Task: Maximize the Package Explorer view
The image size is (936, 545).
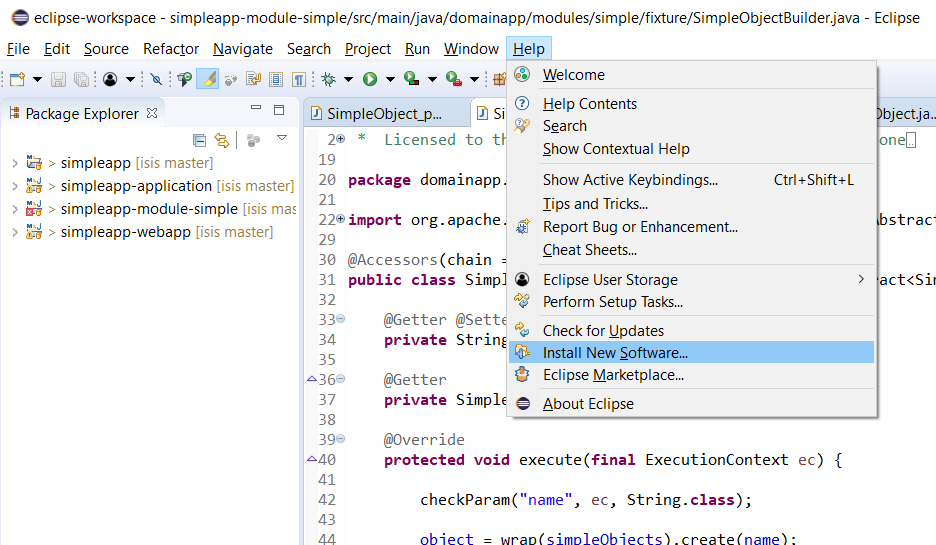Action: tap(280, 110)
